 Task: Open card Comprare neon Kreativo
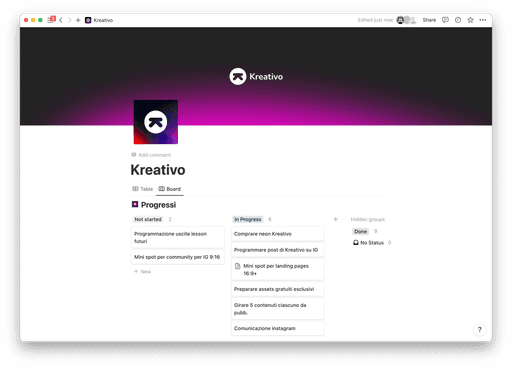tap(278, 234)
